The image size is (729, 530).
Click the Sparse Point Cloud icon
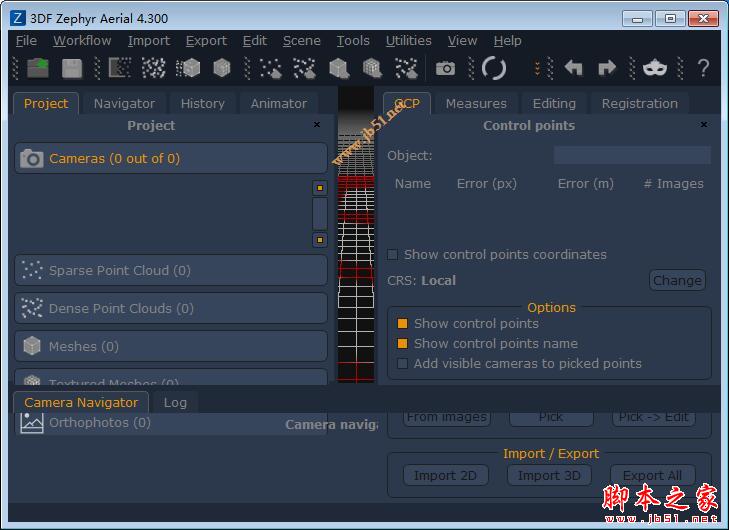(x=32, y=270)
